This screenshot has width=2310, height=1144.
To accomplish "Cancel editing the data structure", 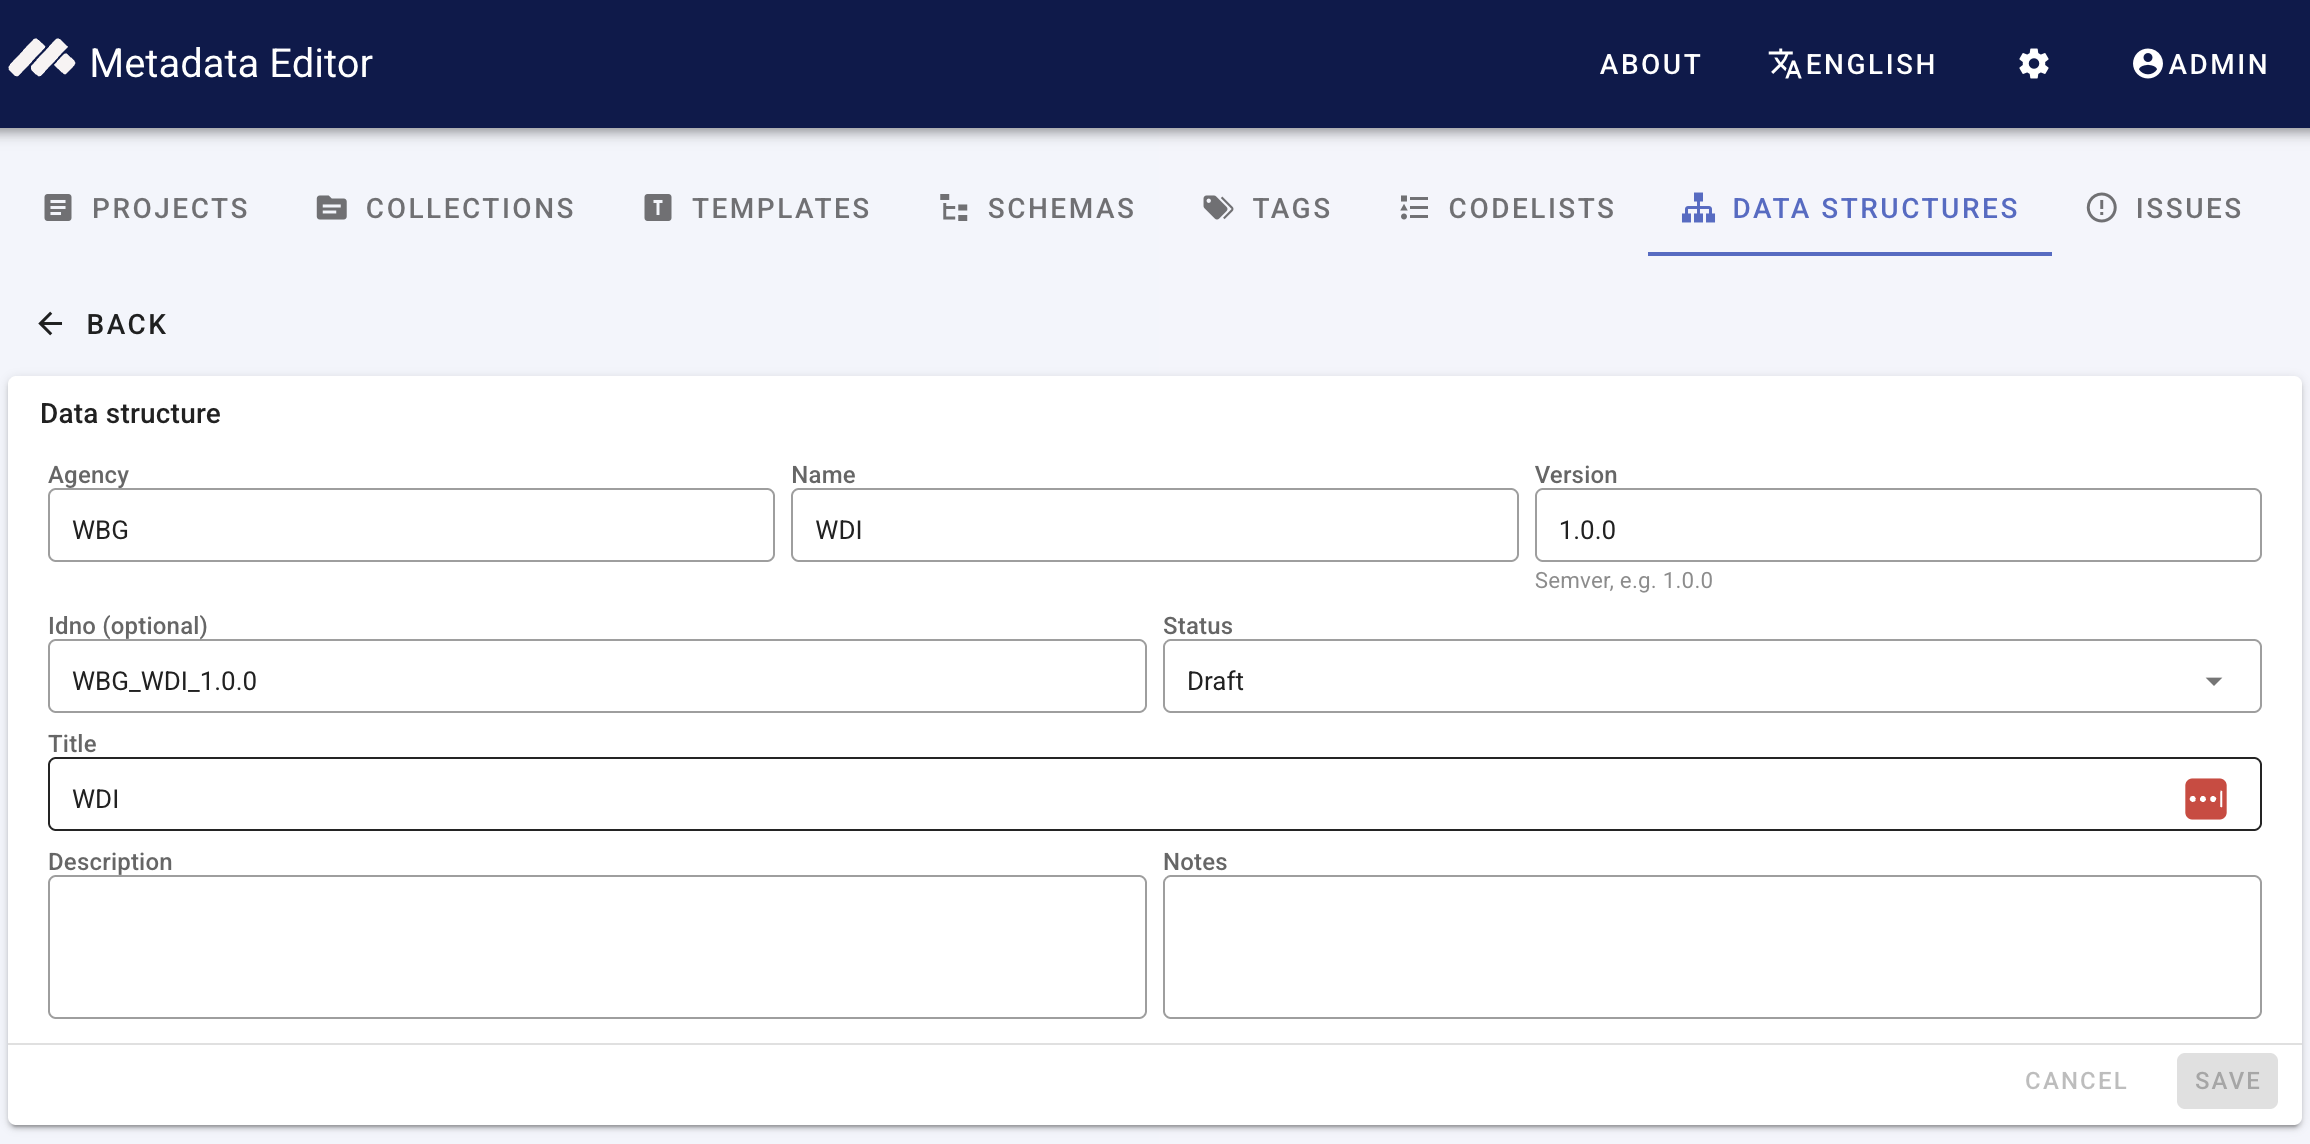I will click(2076, 1081).
